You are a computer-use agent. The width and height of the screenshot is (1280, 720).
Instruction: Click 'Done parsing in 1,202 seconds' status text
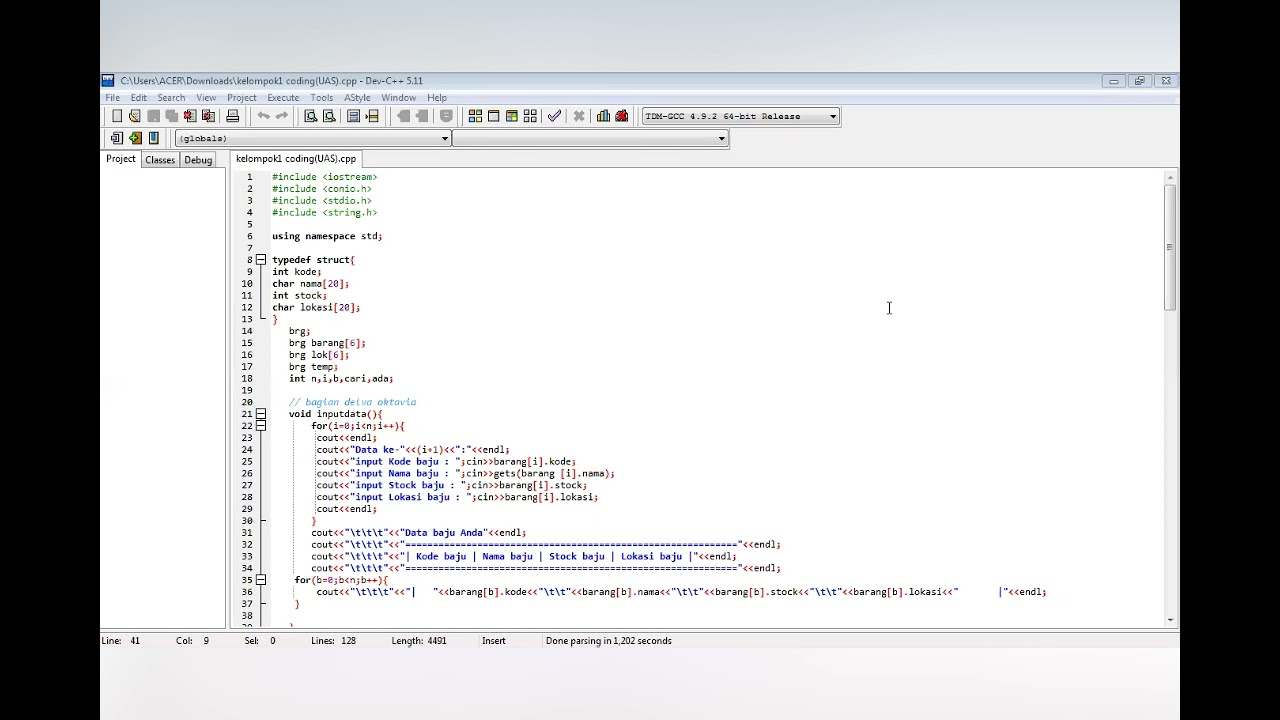point(609,641)
